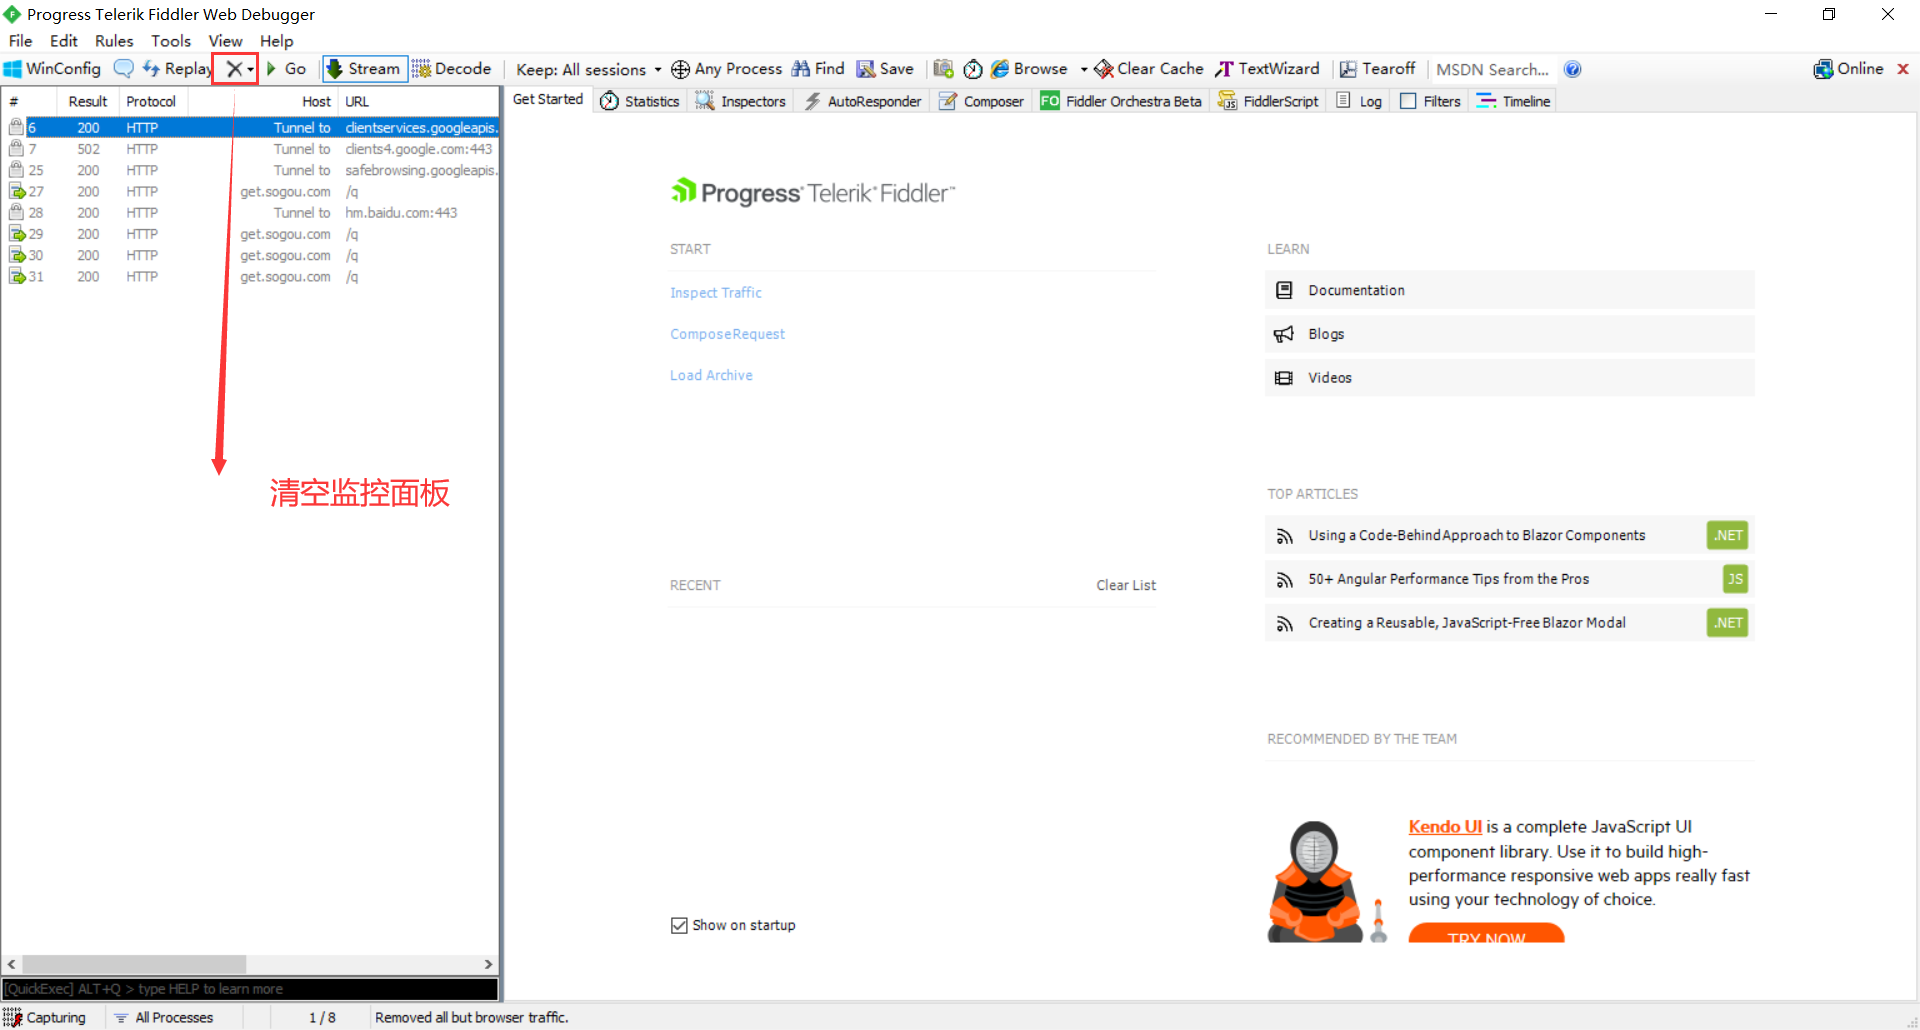Screen dimensions: 1920x1030
Task: Select the Get Started tab
Action: click(548, 99)
